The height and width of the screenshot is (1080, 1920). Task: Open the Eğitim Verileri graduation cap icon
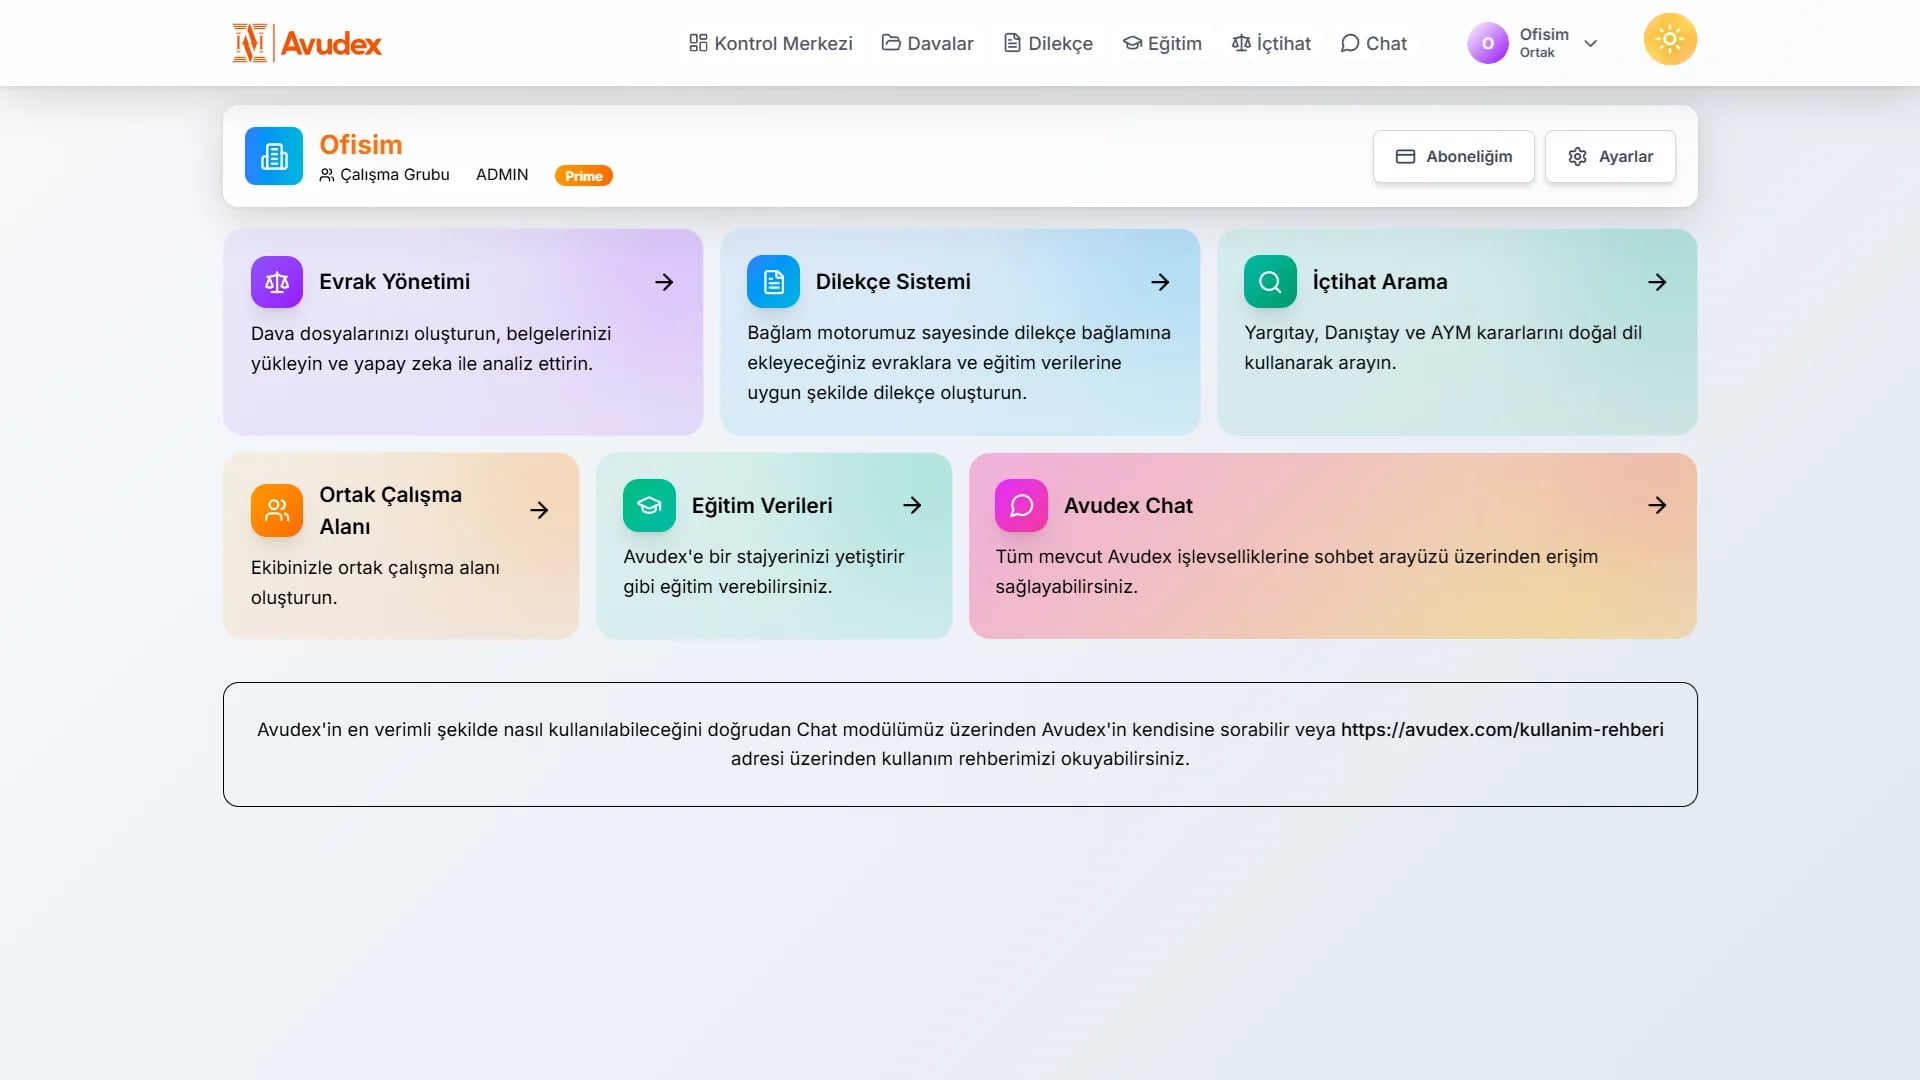pyautogui.click(x=649, y=505)
